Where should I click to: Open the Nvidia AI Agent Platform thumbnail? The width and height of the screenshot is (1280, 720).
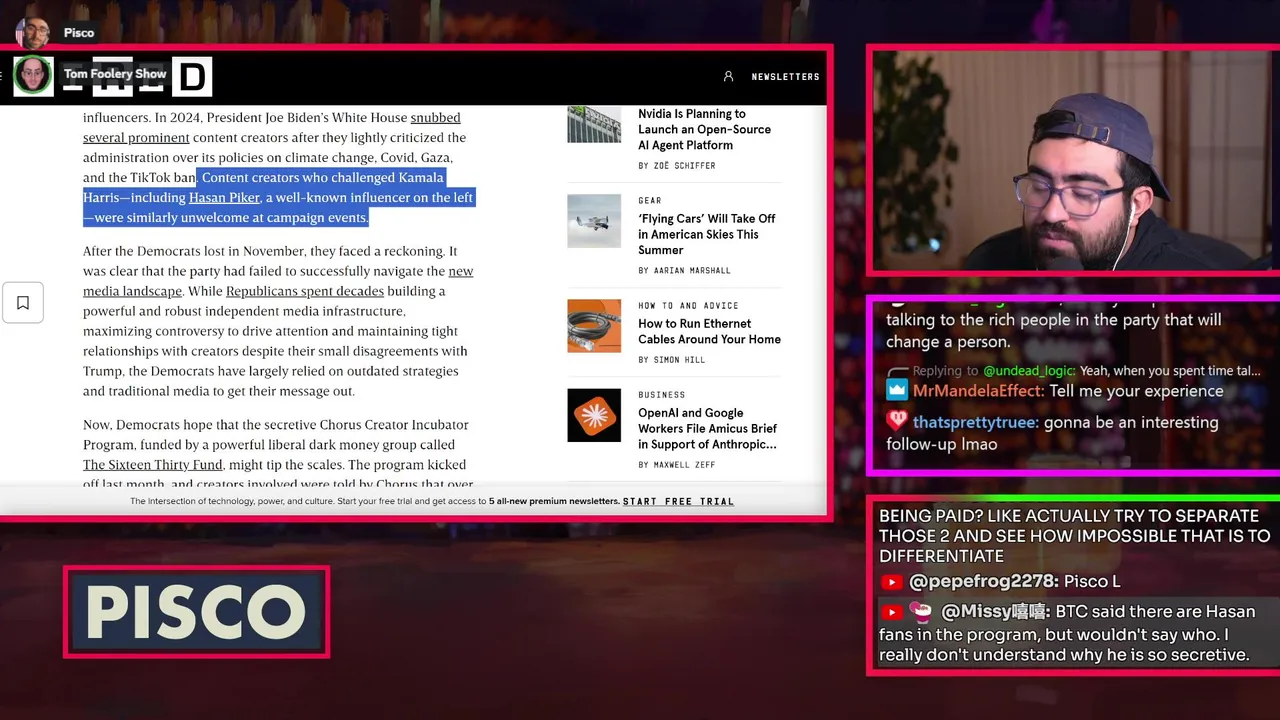pyautogui.click(x=594, y=124)
